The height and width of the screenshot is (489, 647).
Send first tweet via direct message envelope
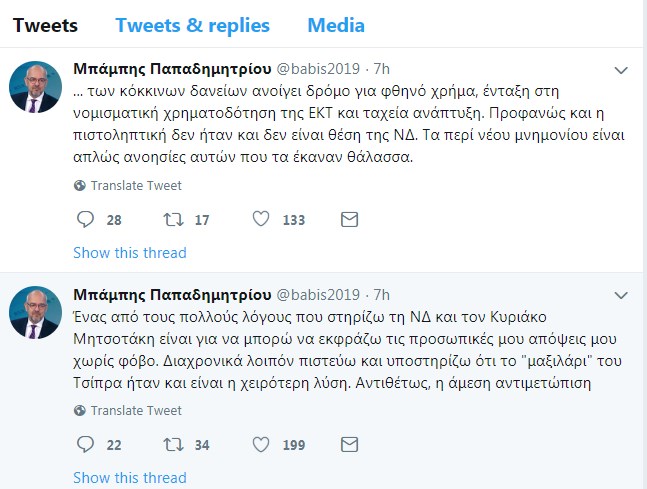coord(349,220)
